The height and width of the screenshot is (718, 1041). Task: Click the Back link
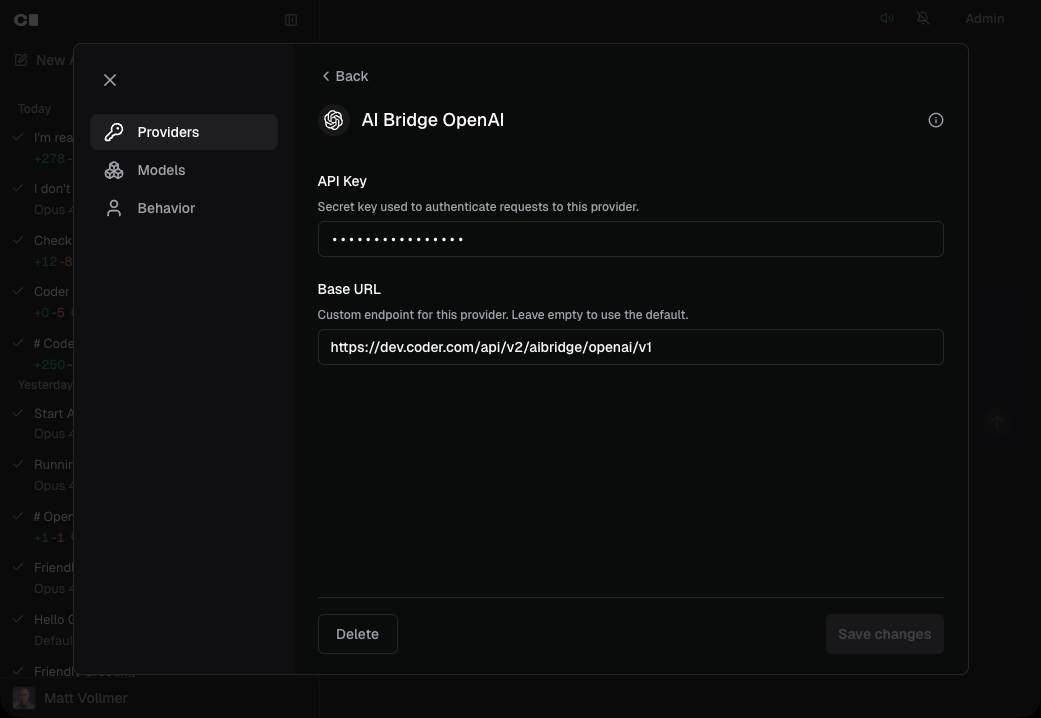coord(344,76)
